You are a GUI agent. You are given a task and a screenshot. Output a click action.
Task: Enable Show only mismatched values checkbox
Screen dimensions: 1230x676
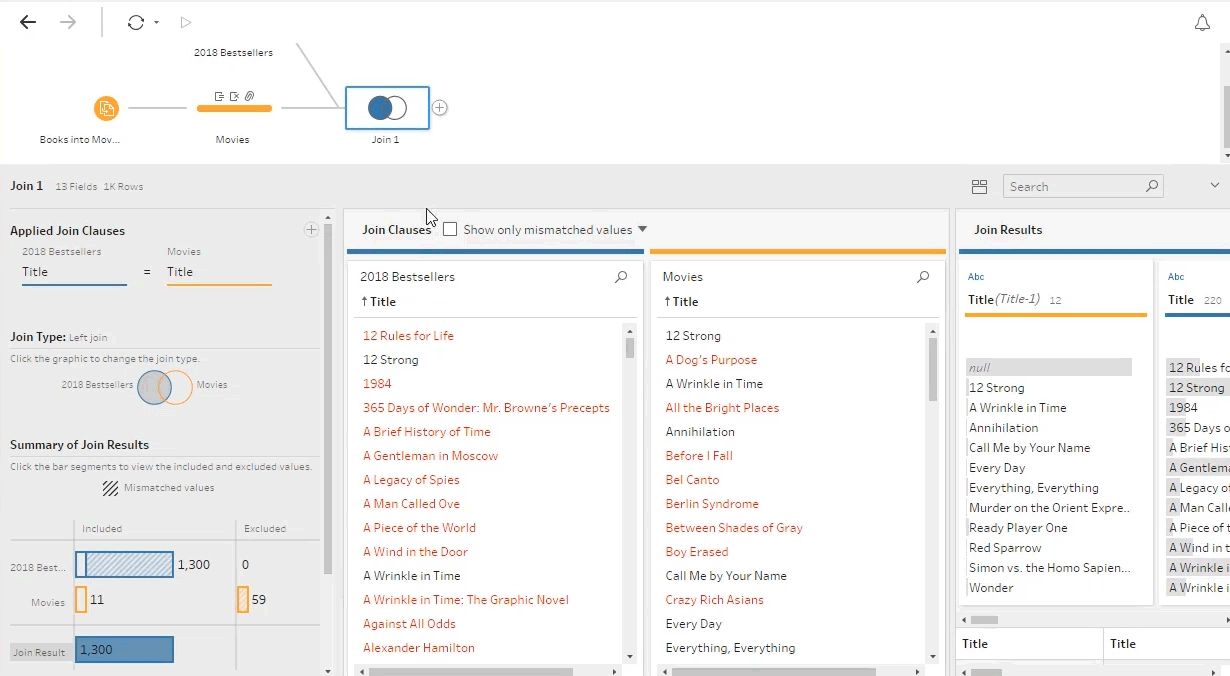pyautogui.click(x=450, y=229)
